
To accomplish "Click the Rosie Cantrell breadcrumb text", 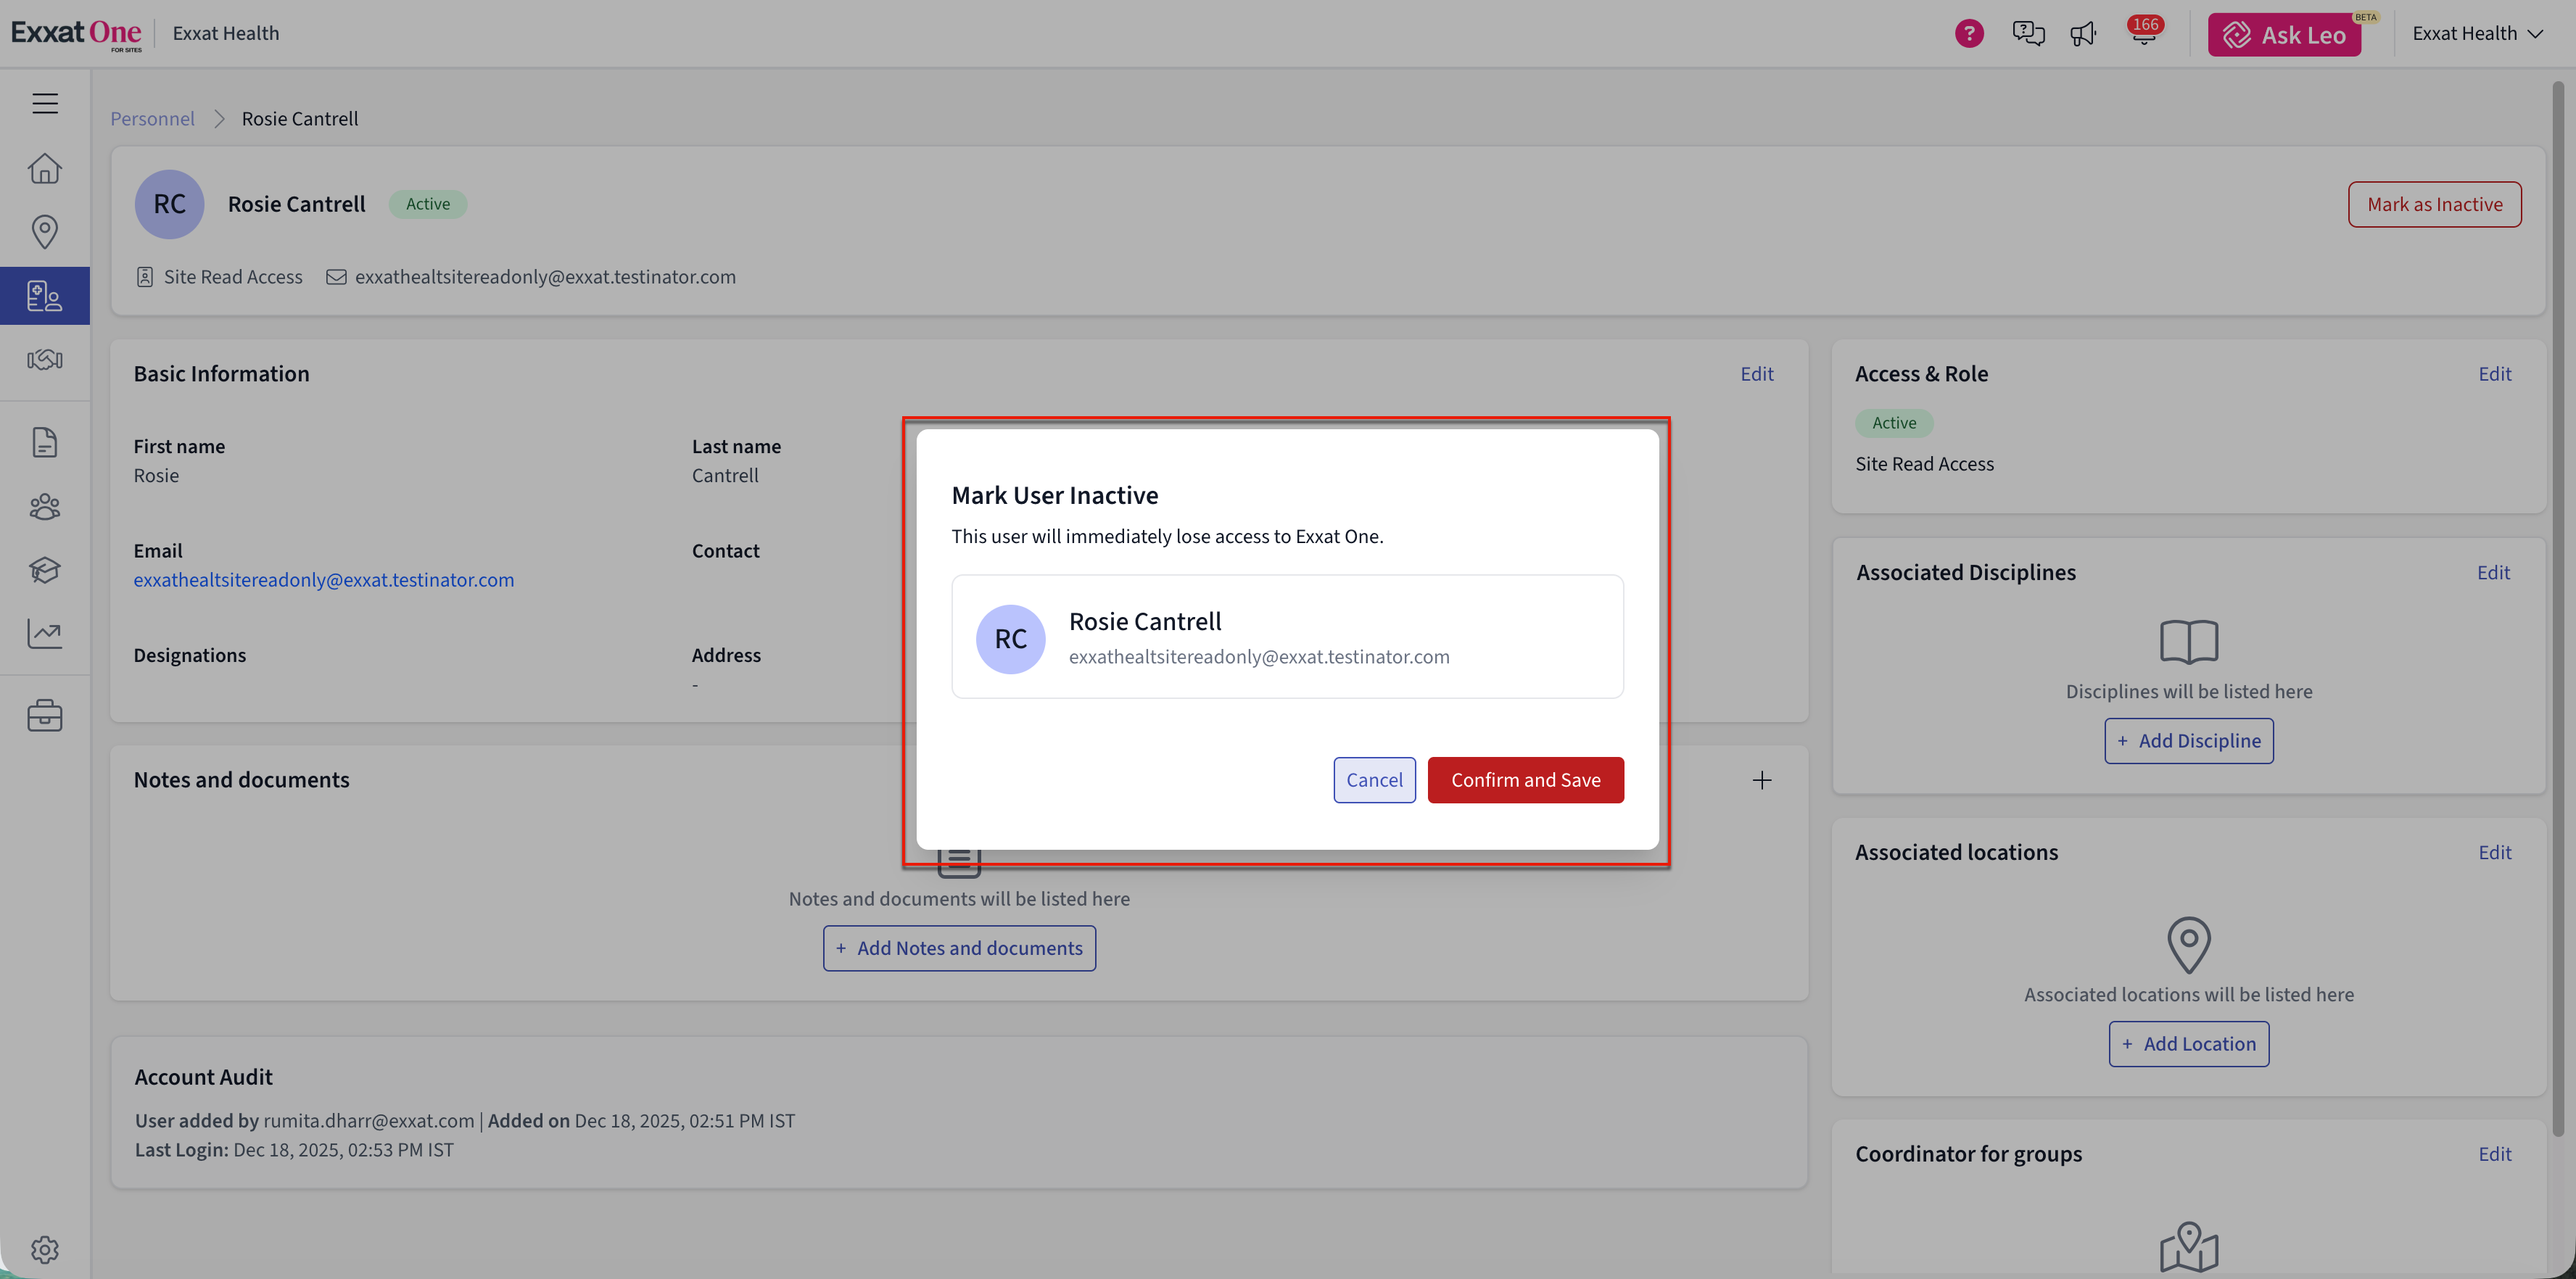I will click(300, 119).
